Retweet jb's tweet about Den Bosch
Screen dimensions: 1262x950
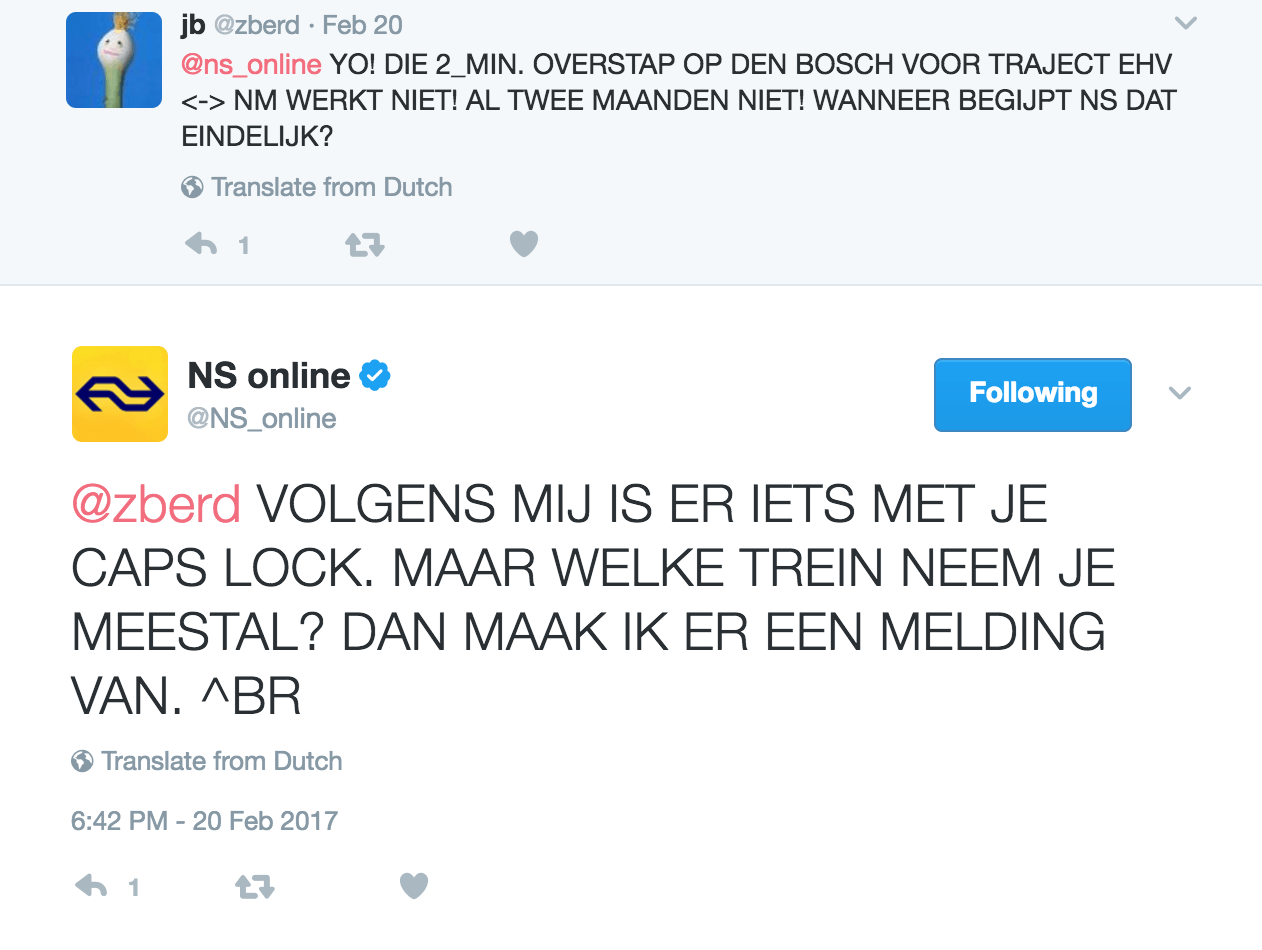click(x=365, y=244)
